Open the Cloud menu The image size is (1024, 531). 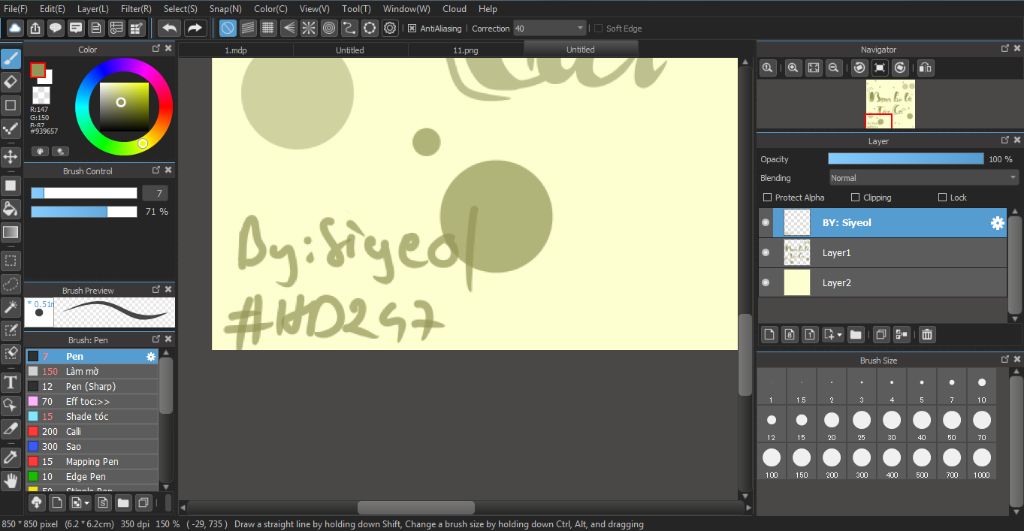click(454, 8)
